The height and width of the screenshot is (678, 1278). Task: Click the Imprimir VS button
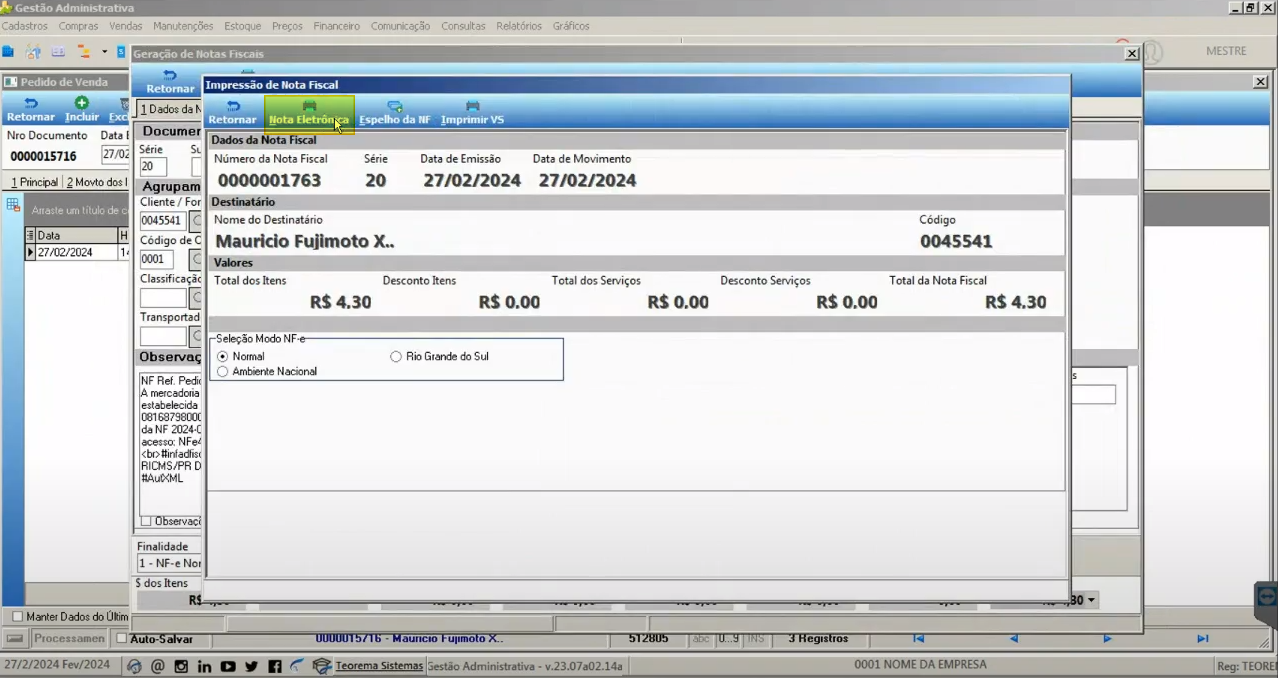coord(472,112)
